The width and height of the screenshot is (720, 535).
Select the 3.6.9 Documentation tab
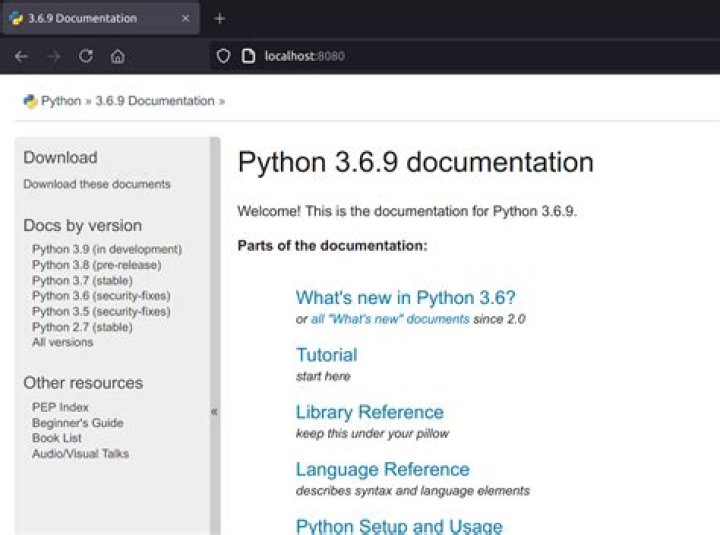tap(101, 18)
